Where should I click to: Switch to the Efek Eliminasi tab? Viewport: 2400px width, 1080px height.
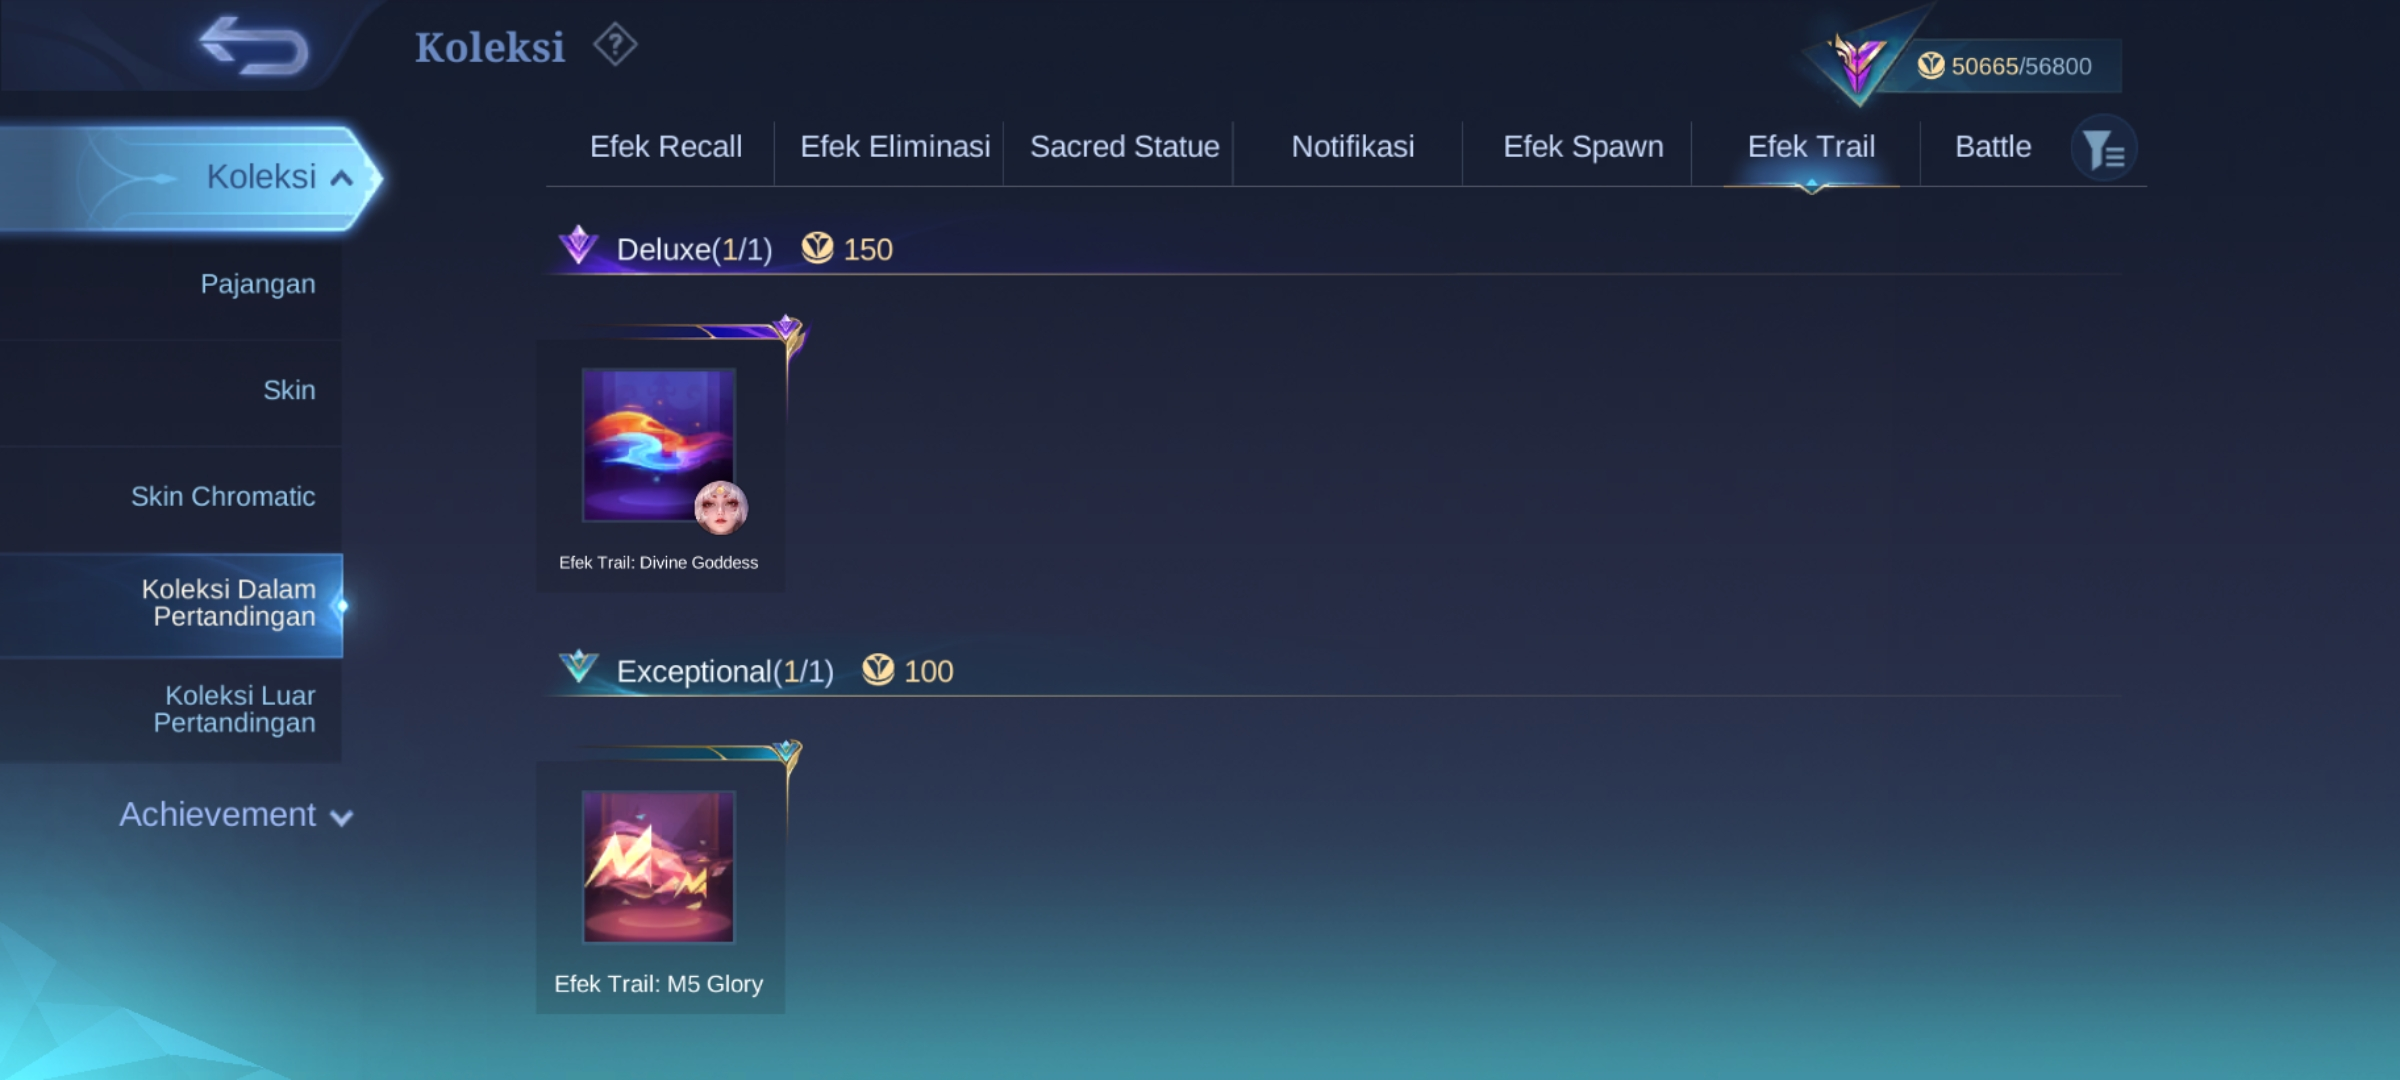[x=895, y=147]
